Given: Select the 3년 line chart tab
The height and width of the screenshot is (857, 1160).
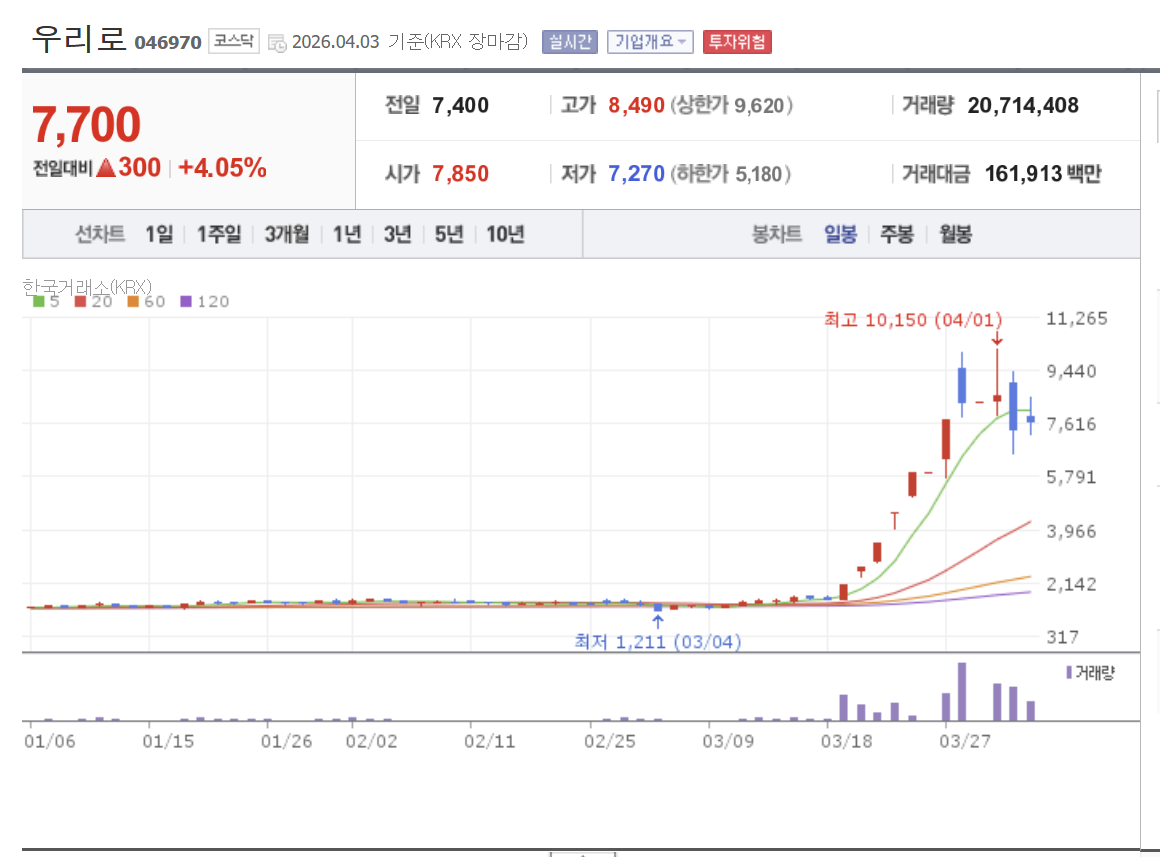Looking at the screenshot, I should click(397, 235).
